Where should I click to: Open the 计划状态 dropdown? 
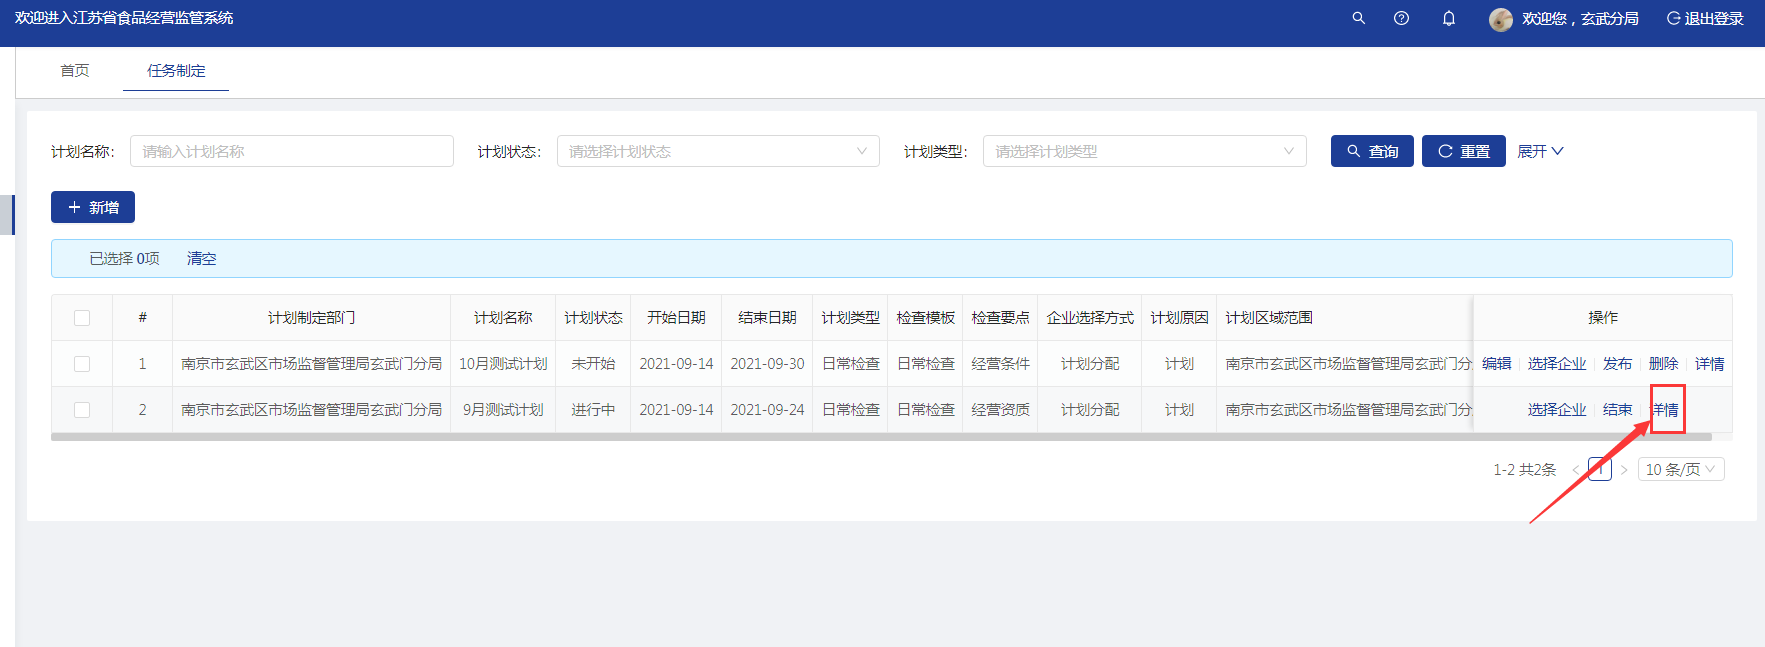[x=718, y=151]
